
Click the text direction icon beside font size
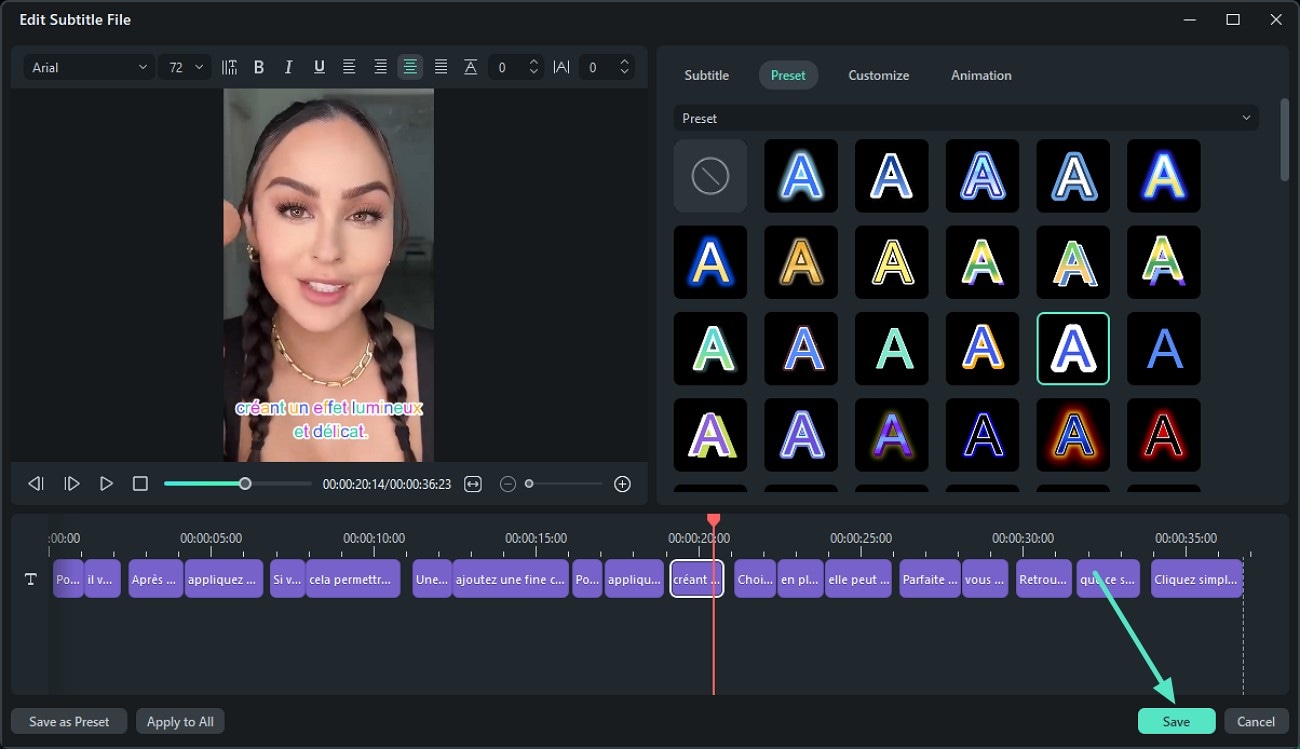(x=229, y=67)
